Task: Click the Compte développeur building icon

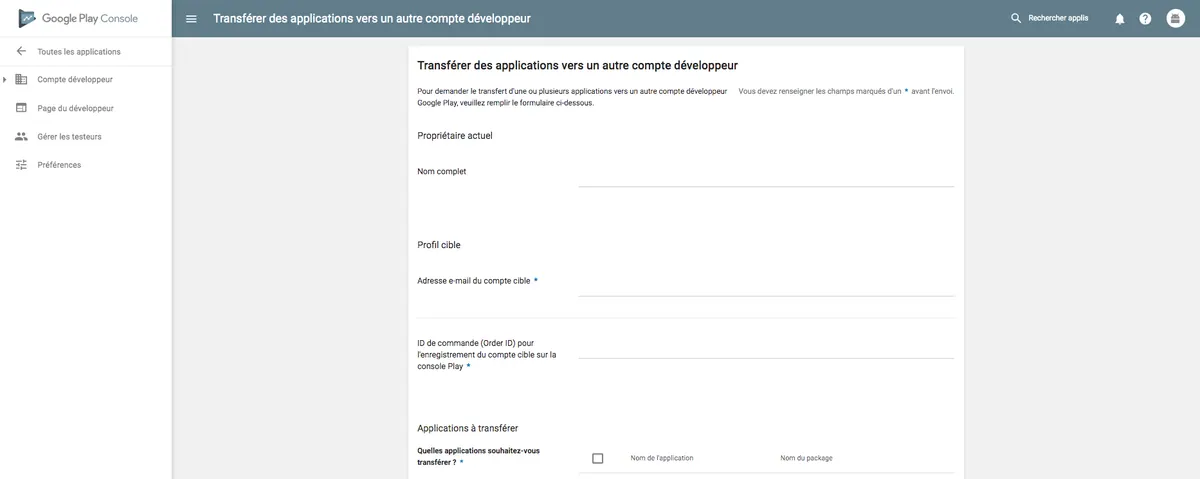Action: tap(22, 79)
